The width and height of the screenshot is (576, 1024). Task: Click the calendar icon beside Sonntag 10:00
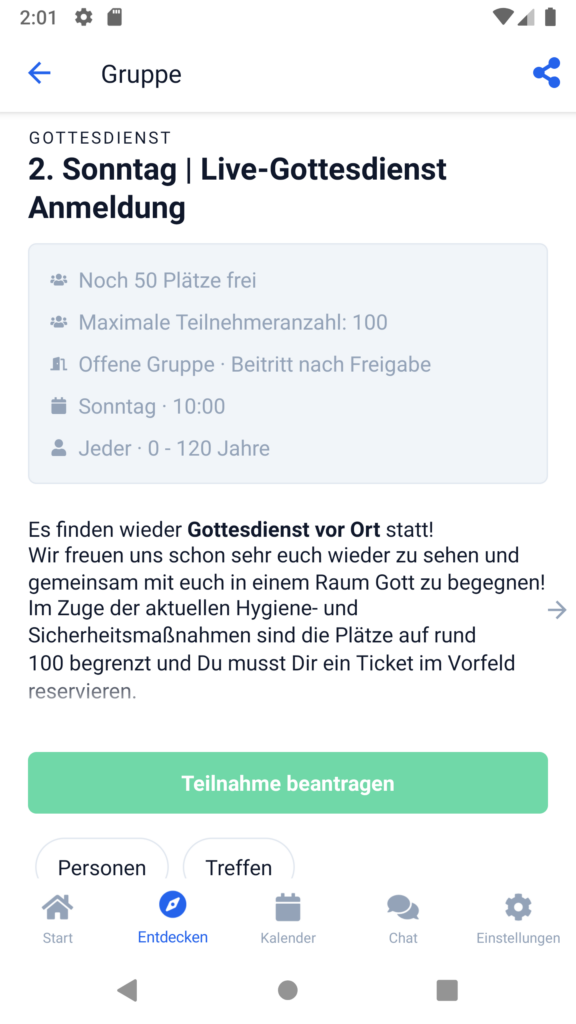(x=59, y=406)
